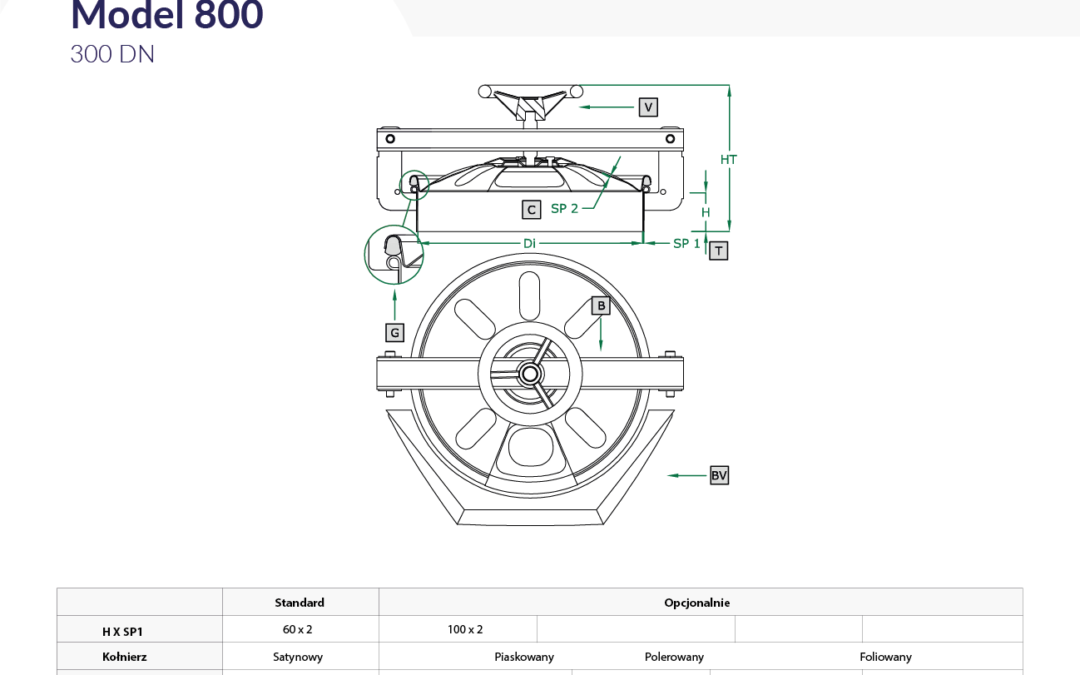This screenshot has height=675, width=1080.
Task: Click the C callout label box
Action: 531,209
